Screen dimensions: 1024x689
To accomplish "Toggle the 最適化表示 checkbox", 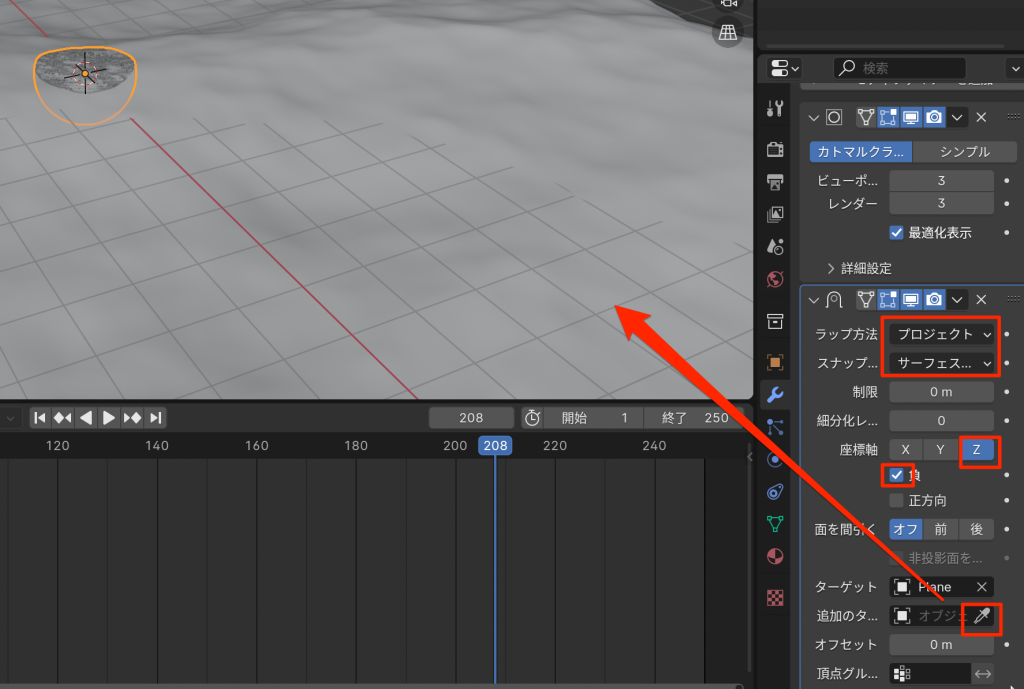I will pos(897,232).
